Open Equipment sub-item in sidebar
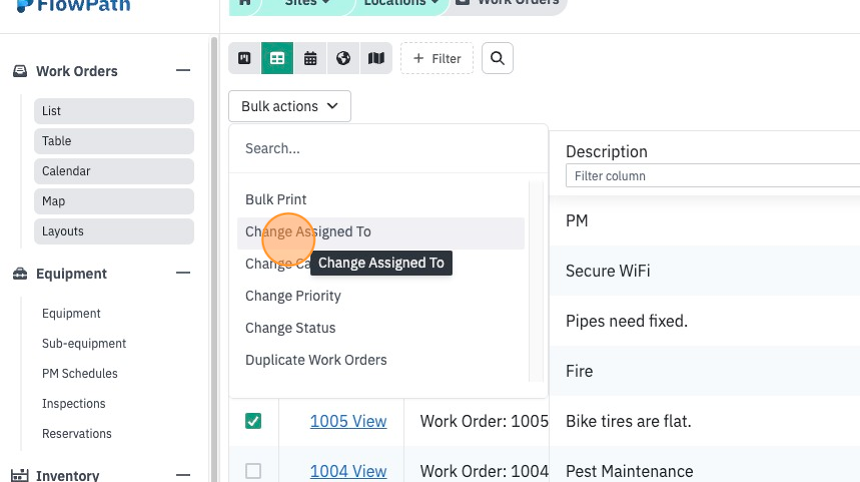Screen dimensions: 860x482 [x=71, y=314]
